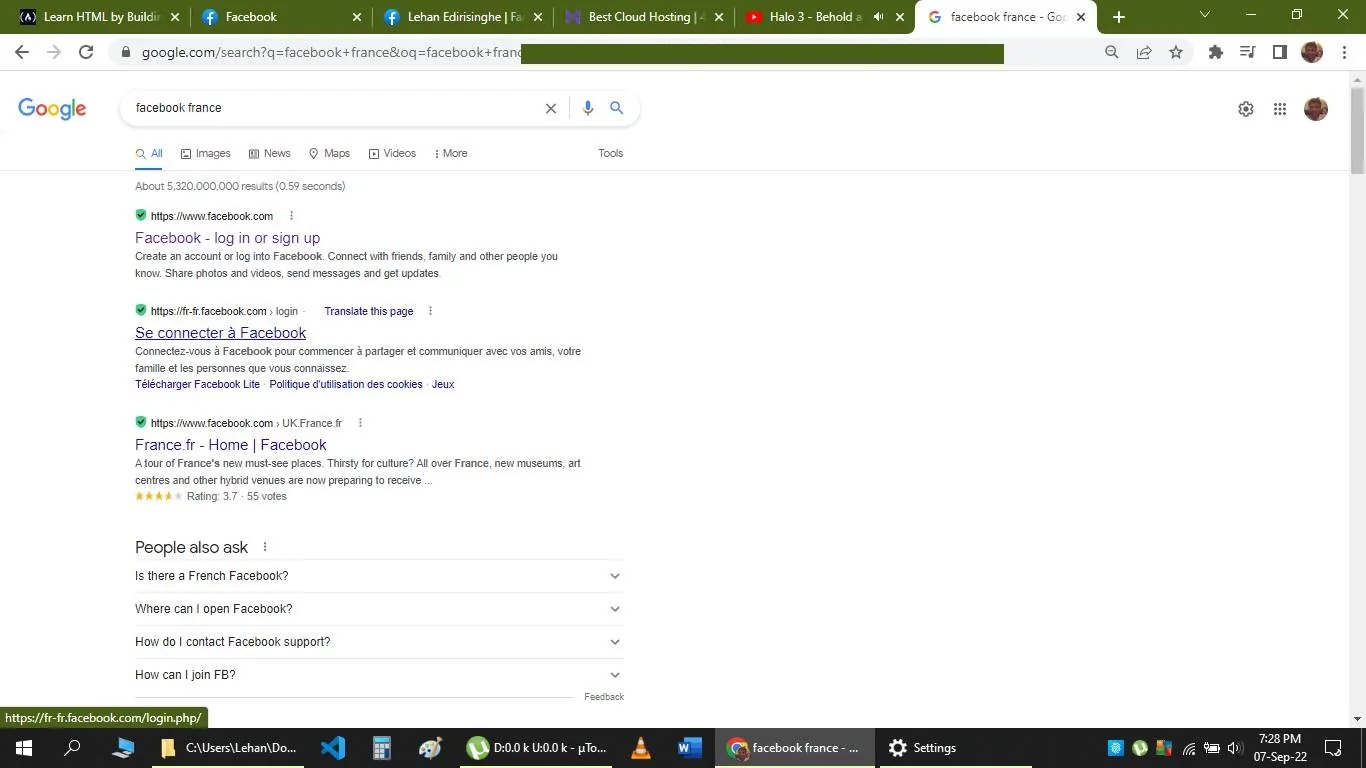Open the Tools search options button
Viewport: 1366px width, 768px height.
[611, 153]
